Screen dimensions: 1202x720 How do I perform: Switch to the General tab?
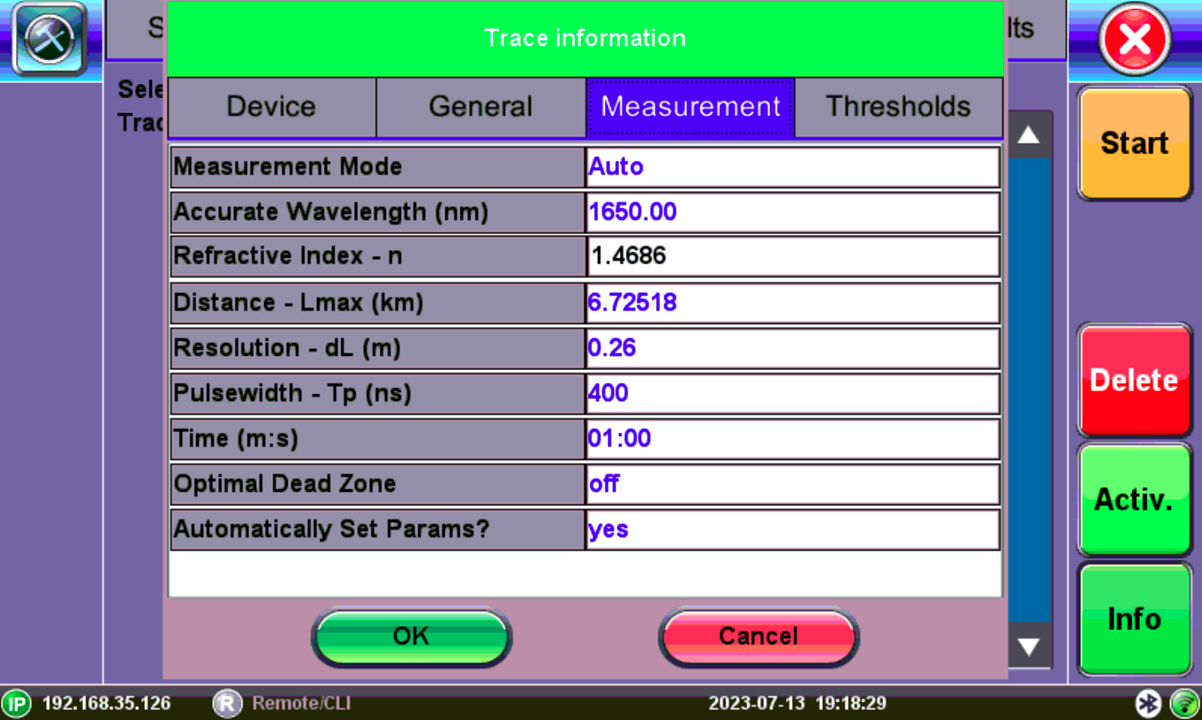(x=480, y=107)
